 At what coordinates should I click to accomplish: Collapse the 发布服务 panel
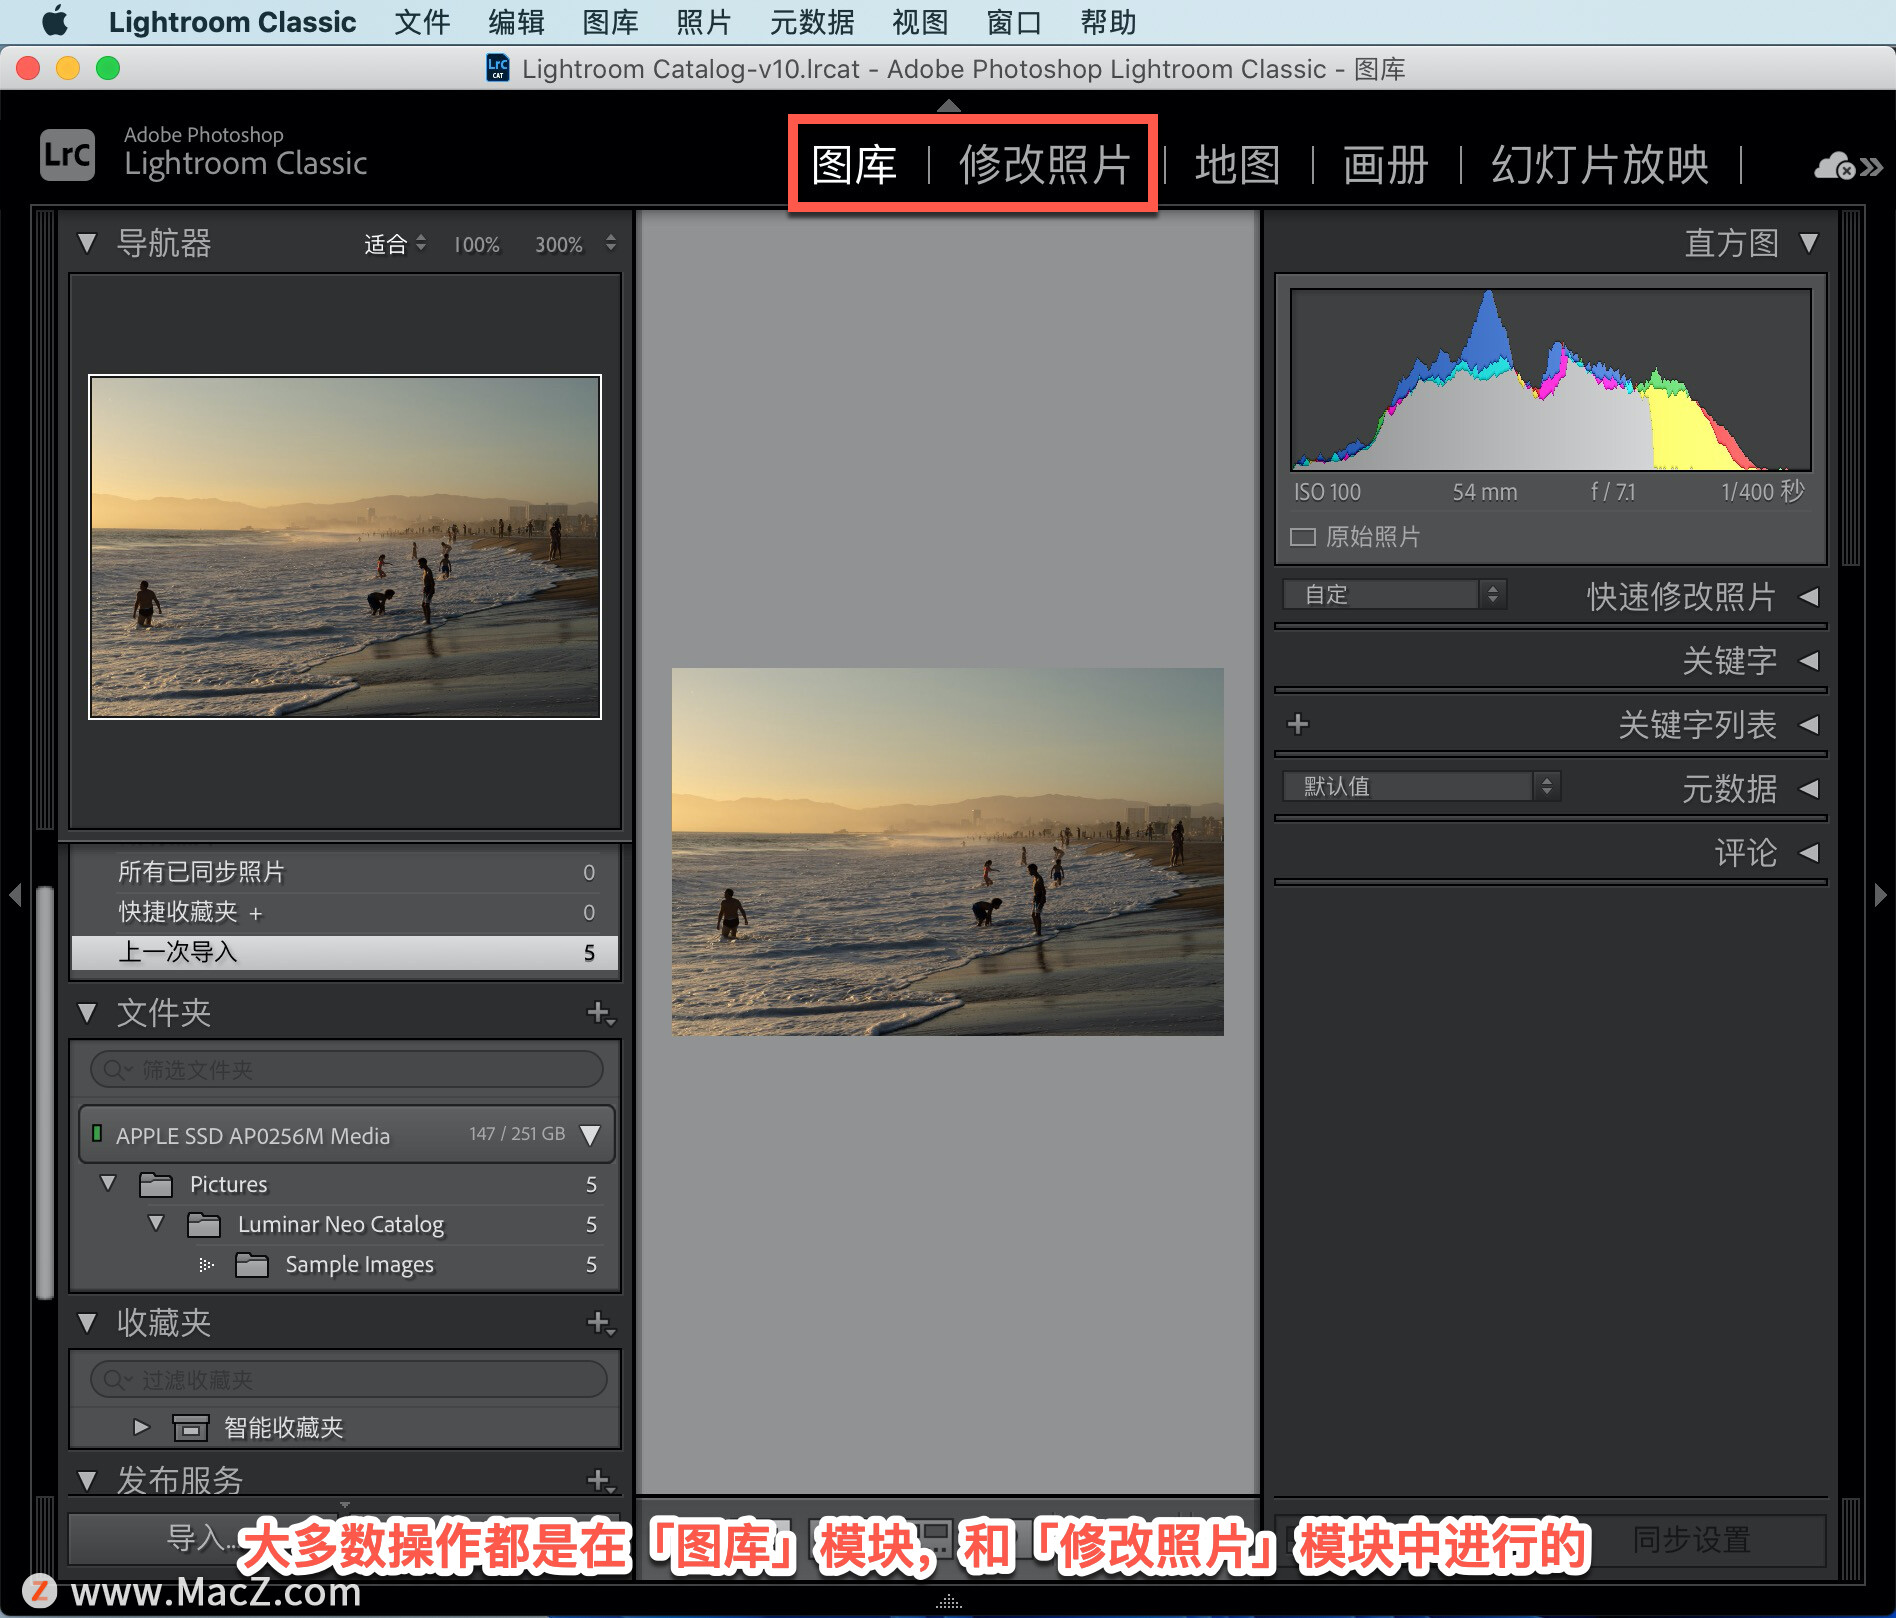pos(87,1480)
